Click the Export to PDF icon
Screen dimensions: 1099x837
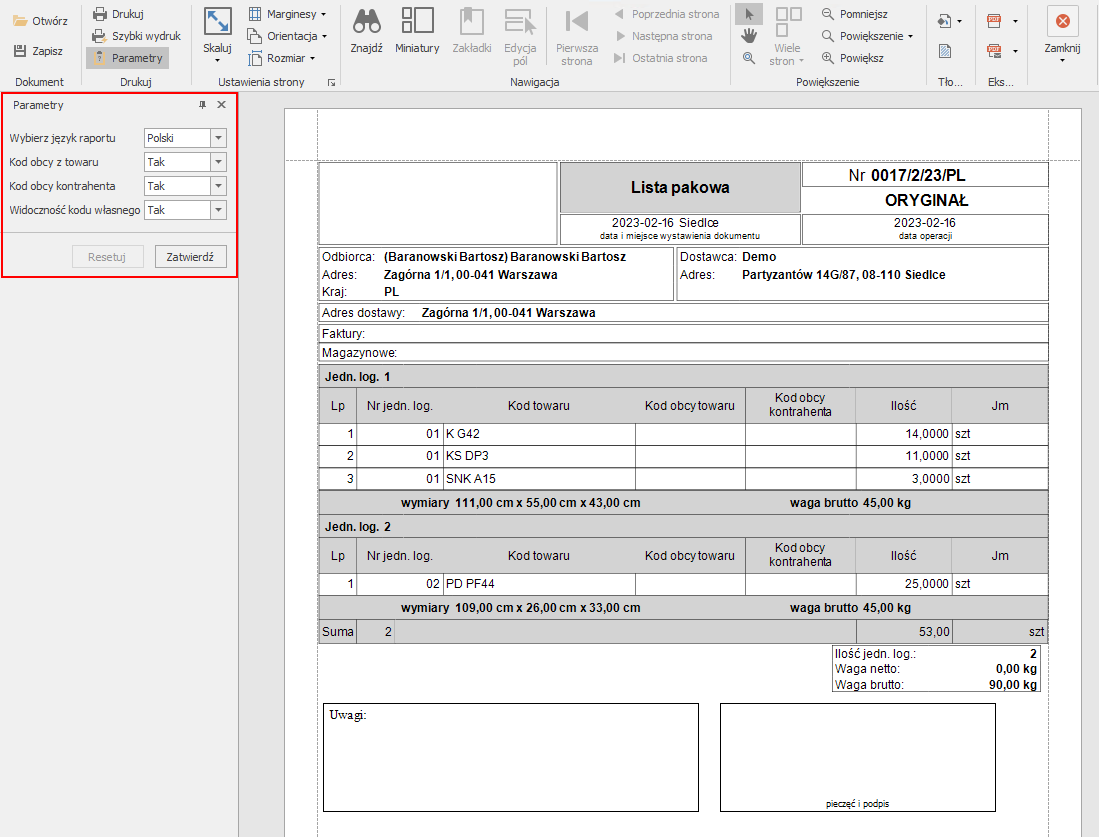click(994, 21)
